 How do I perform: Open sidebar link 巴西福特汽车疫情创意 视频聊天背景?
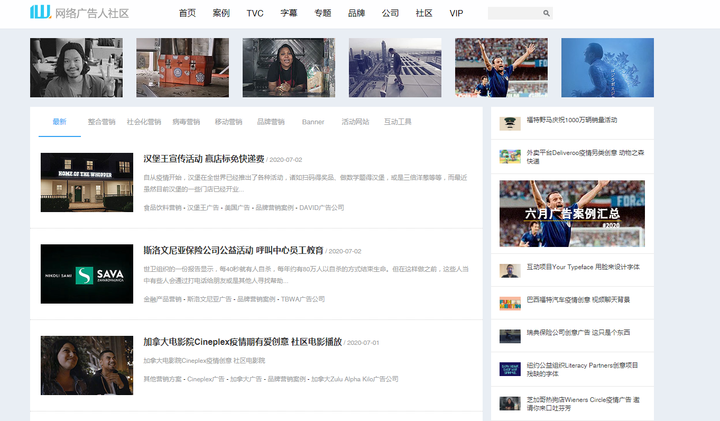coord(578,300)
